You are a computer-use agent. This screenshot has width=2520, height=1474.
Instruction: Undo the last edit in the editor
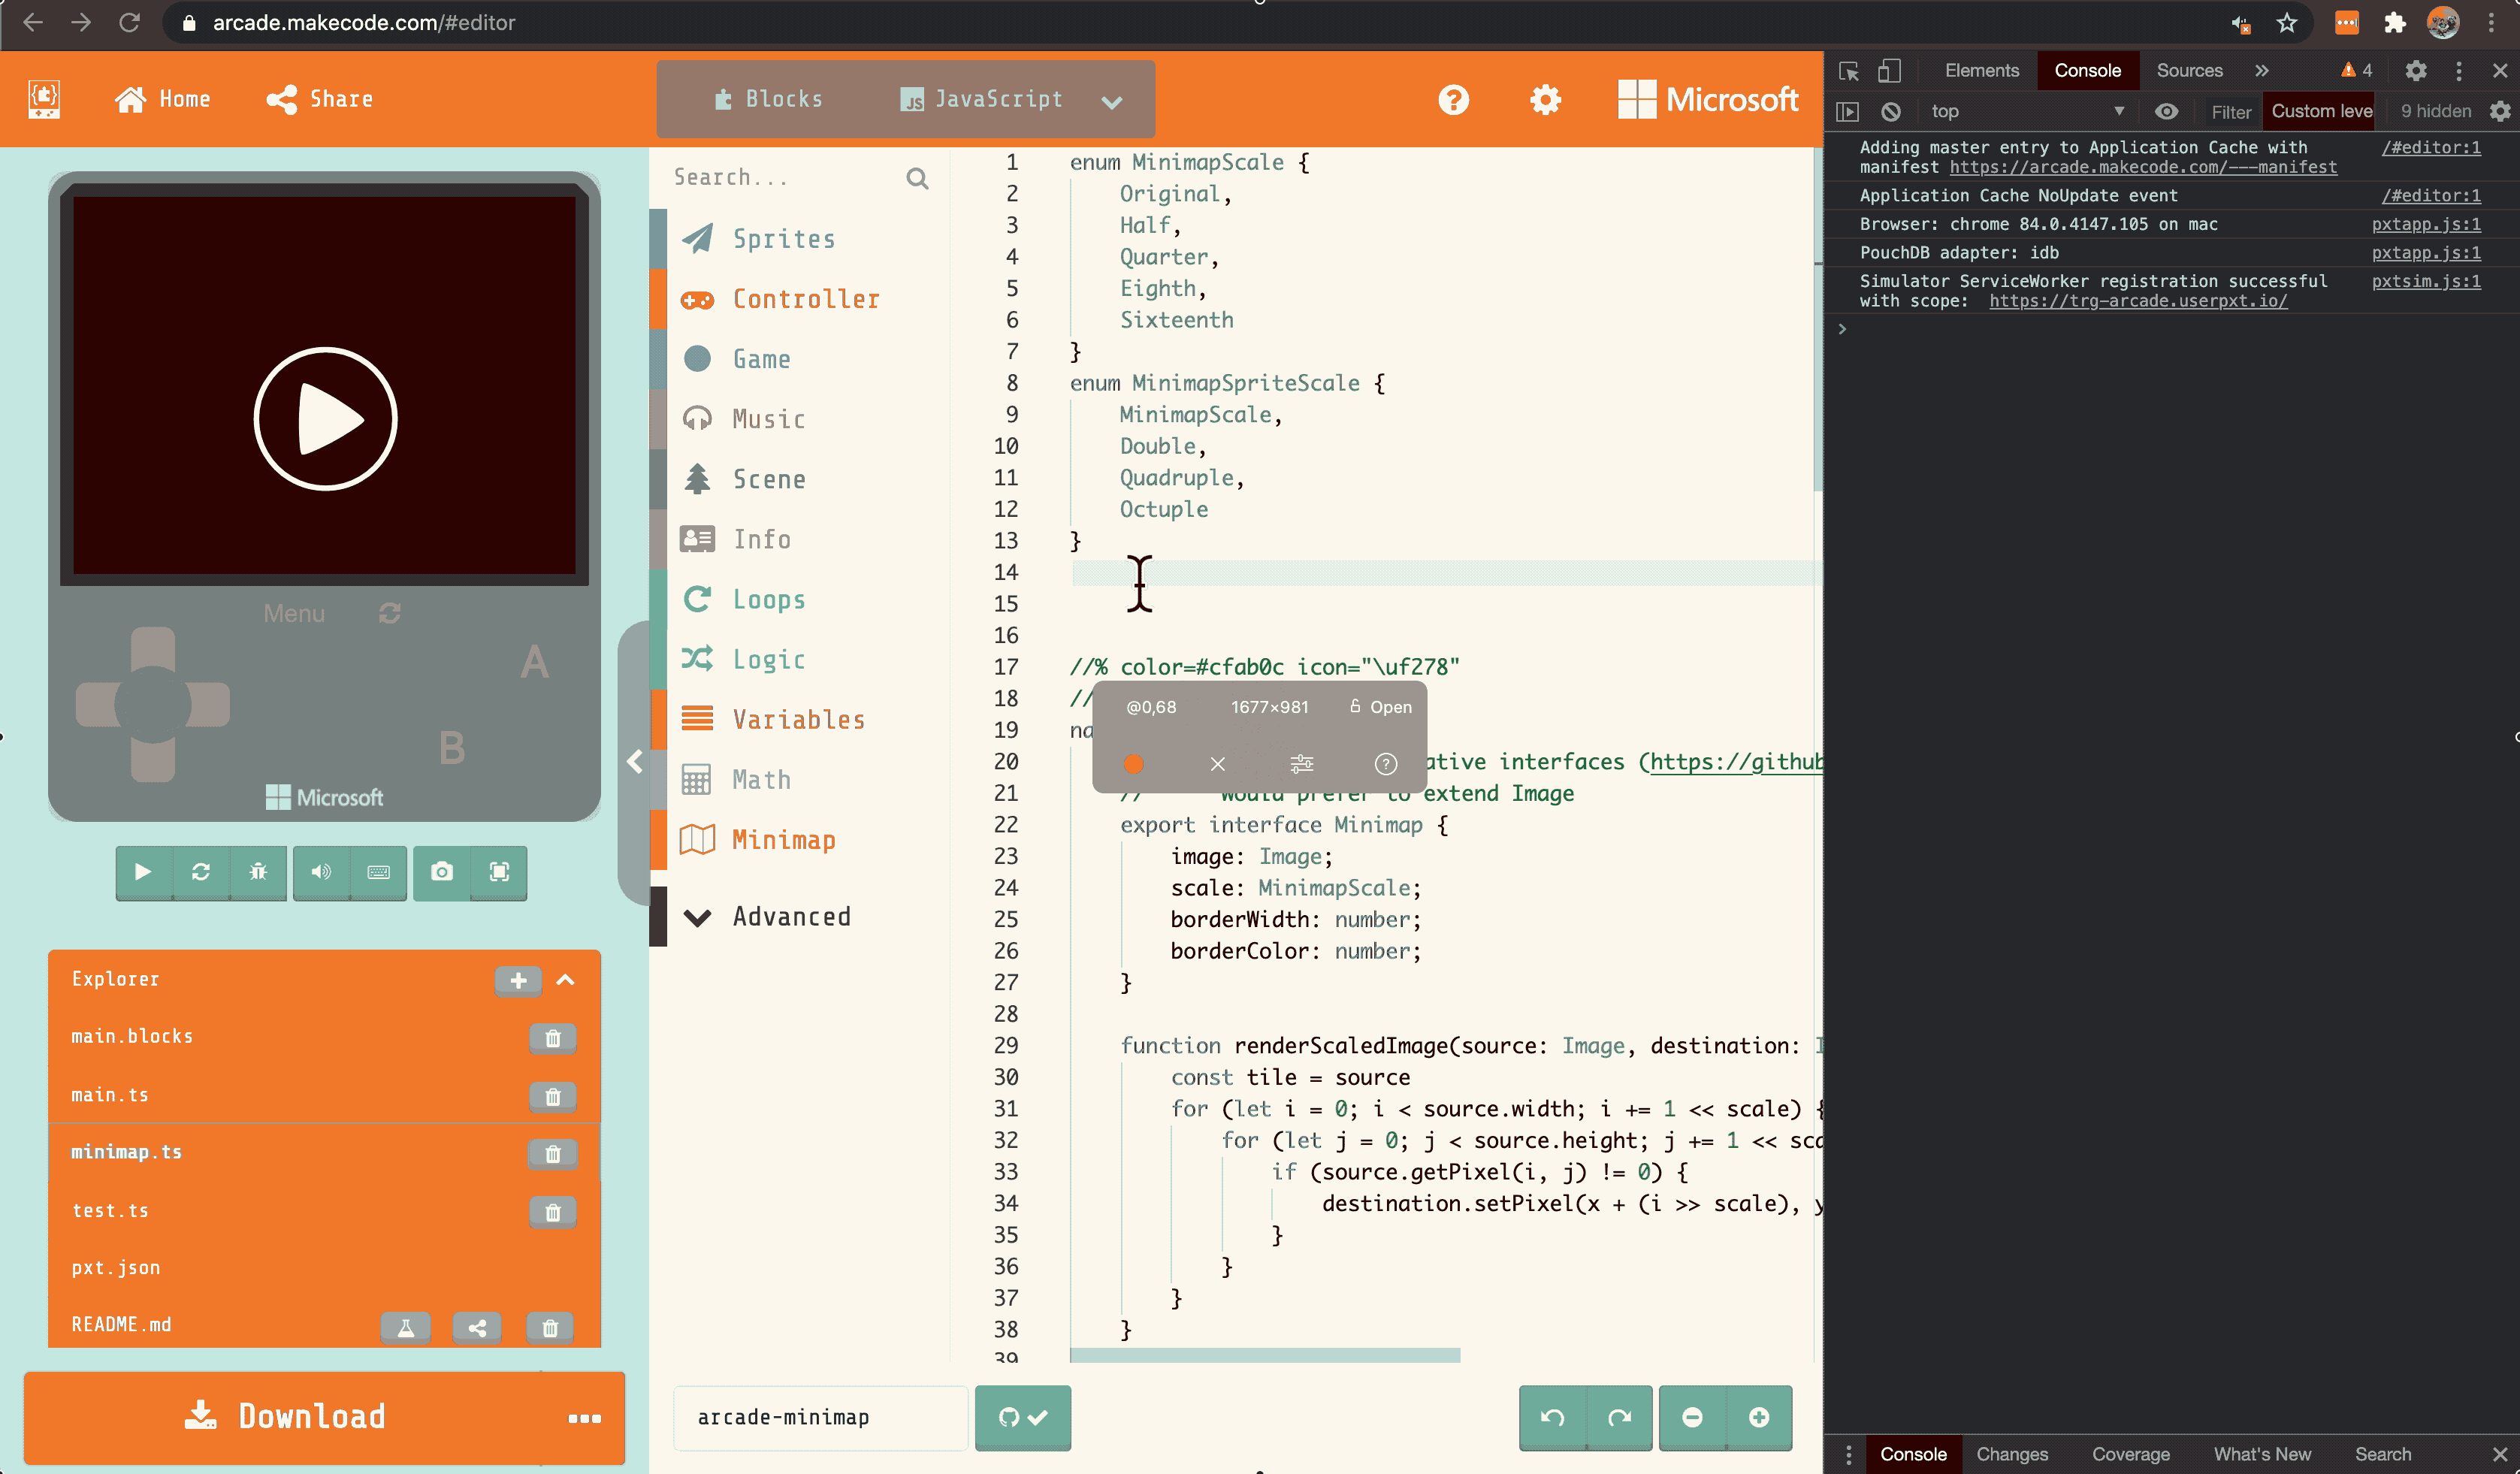click(x=1552, y=1417)
